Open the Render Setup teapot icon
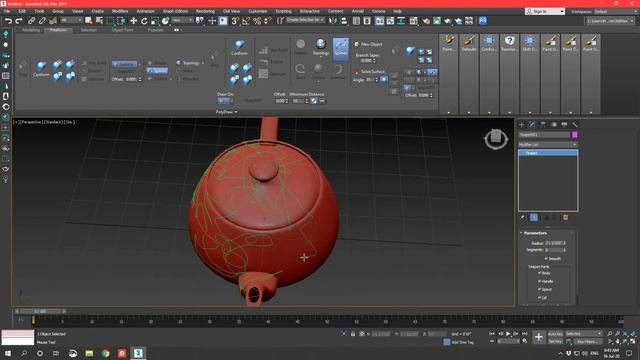The height and width of the screenshot is (360, 640). tap(426, 21)
